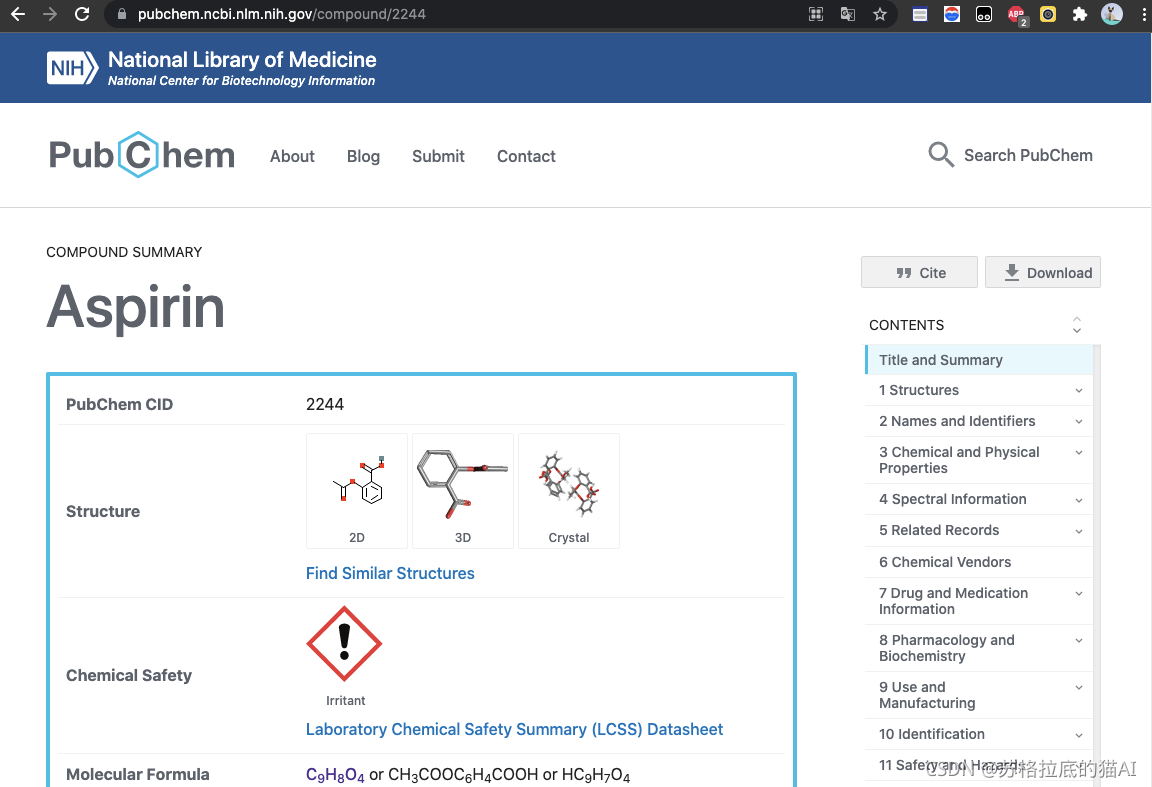This screenshot has height=787, width=1152.
Task: Expand the 4 Spectral Information chevron
Action: pos(1079,500)
